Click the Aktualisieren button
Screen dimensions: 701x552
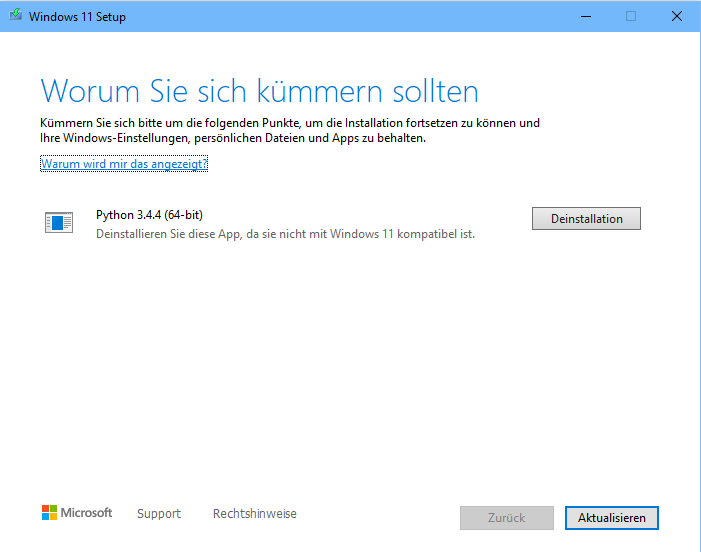click(612, 518)
